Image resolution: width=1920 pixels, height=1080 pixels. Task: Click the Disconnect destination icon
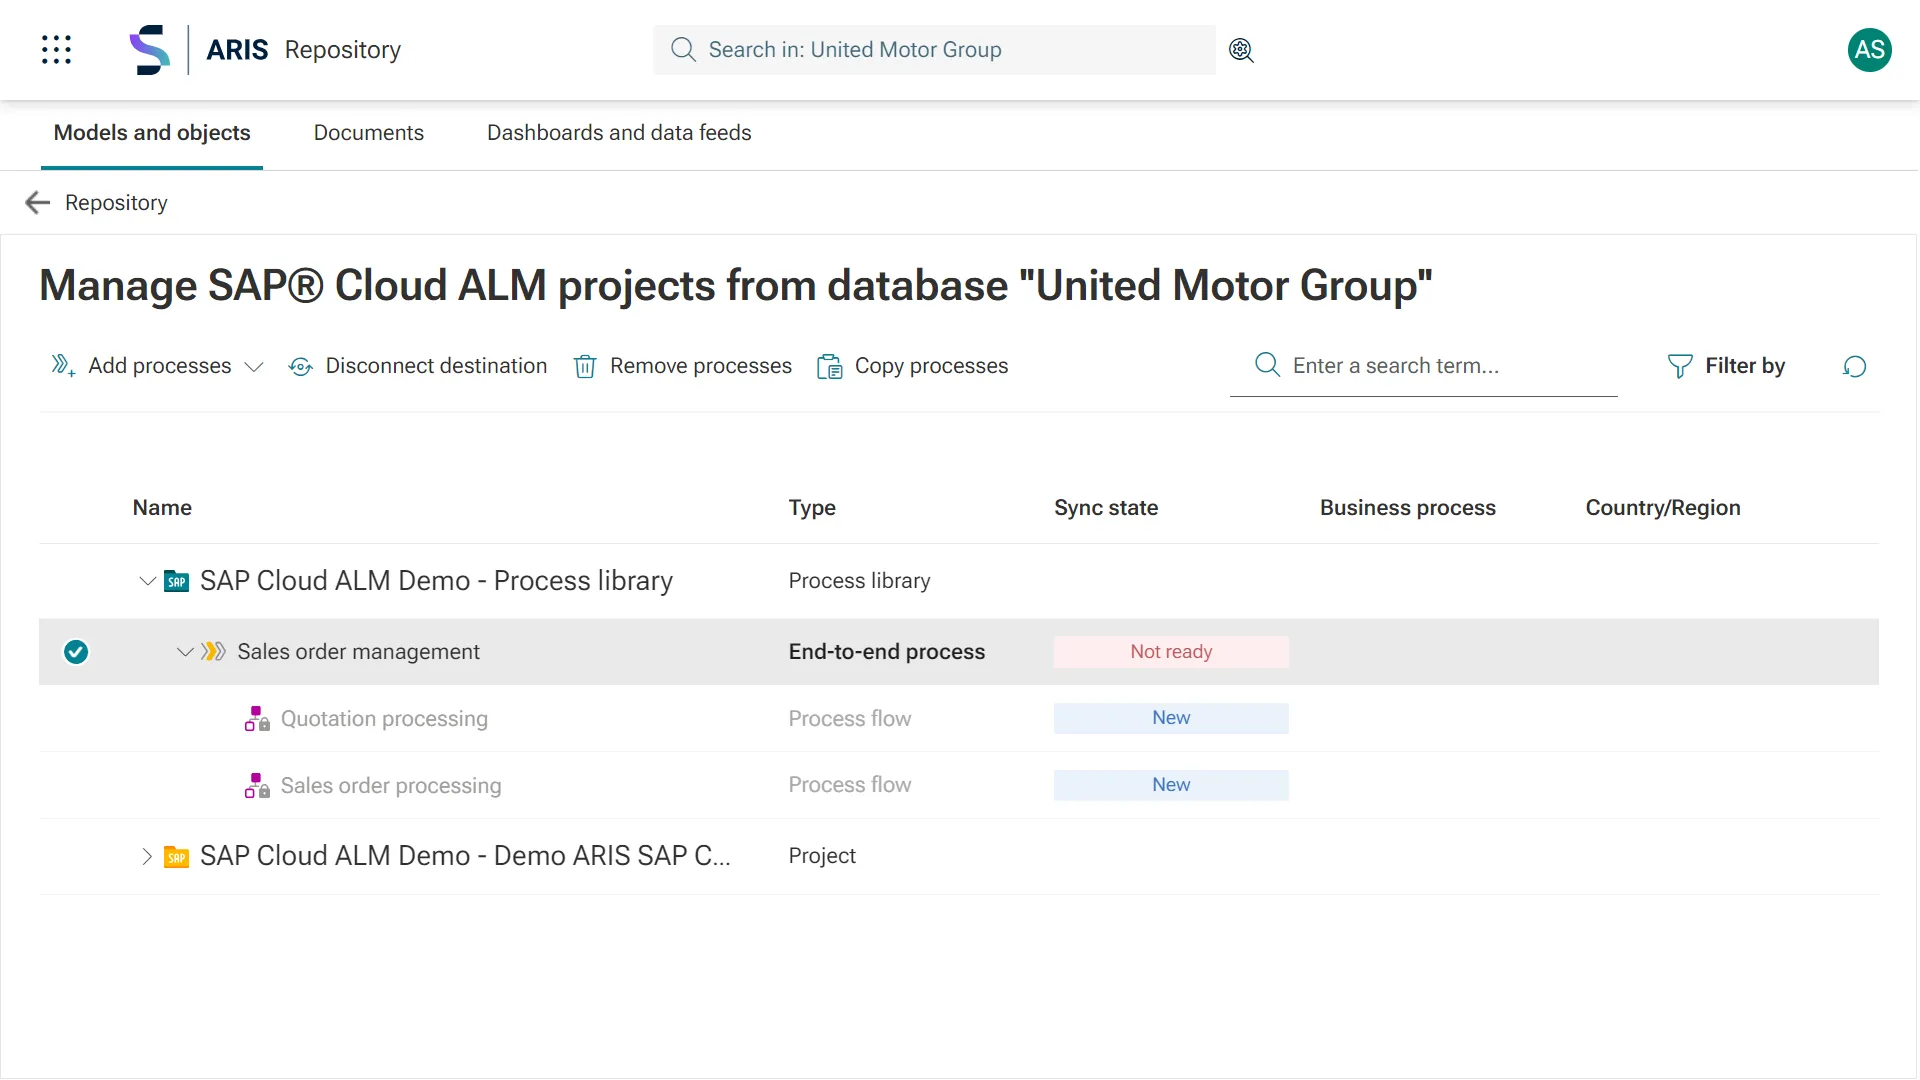coord(300,367)
